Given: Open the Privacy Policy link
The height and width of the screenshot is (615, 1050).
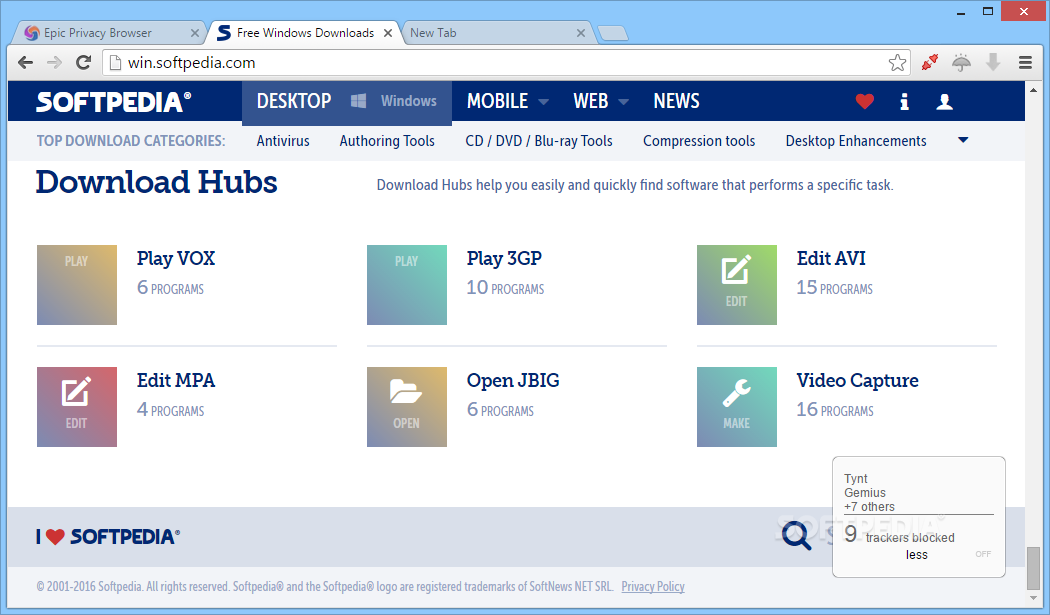Looking at the screenshot, I should click(x=653, y=586).
